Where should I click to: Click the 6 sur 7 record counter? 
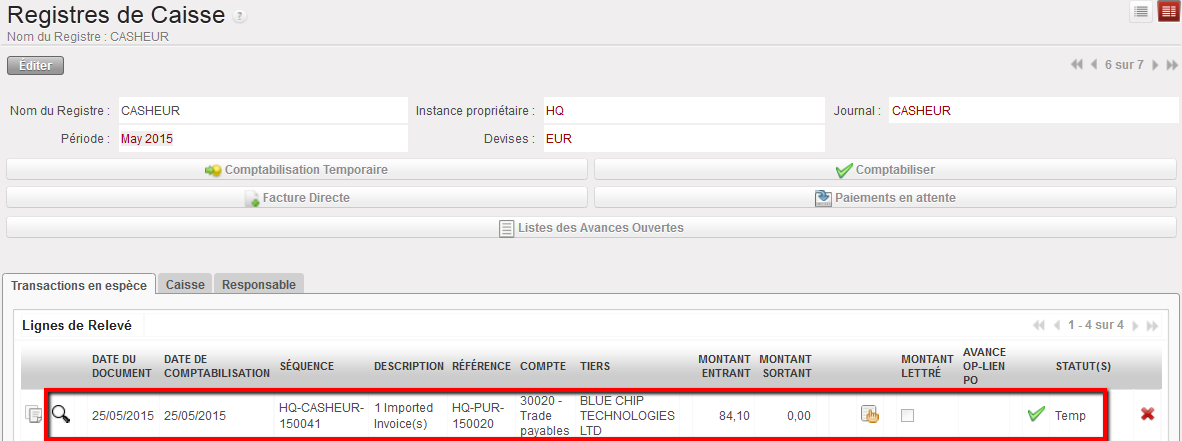point(1124,65)
